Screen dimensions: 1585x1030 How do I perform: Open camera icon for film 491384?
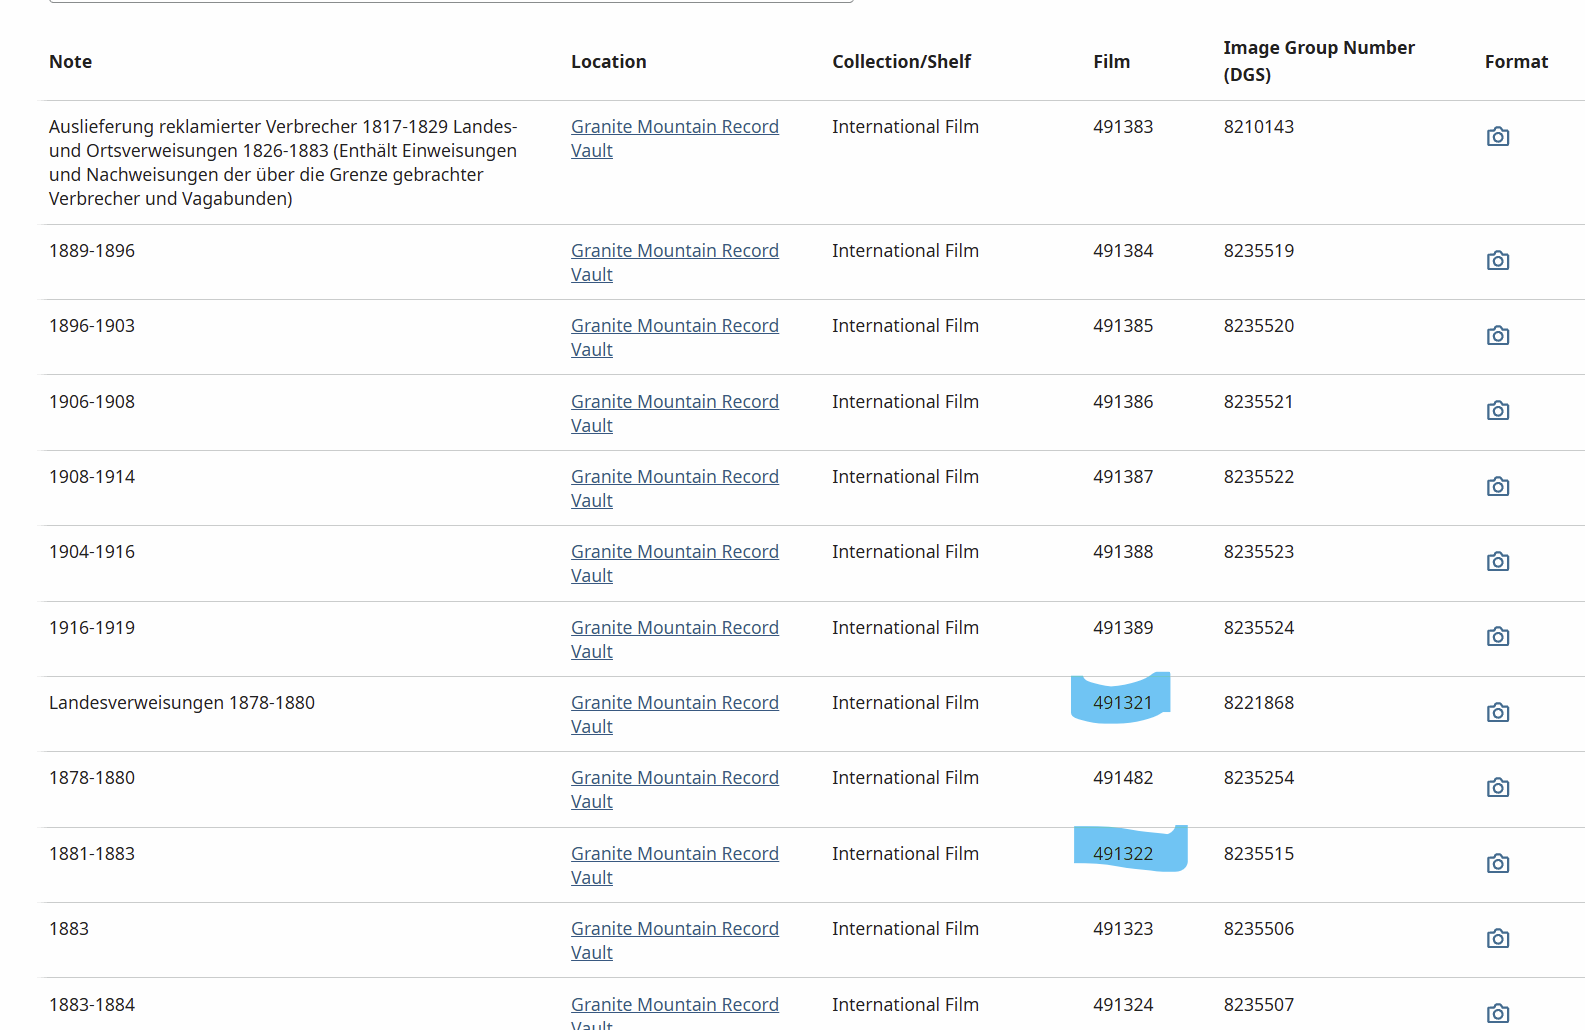[1497, 260]
